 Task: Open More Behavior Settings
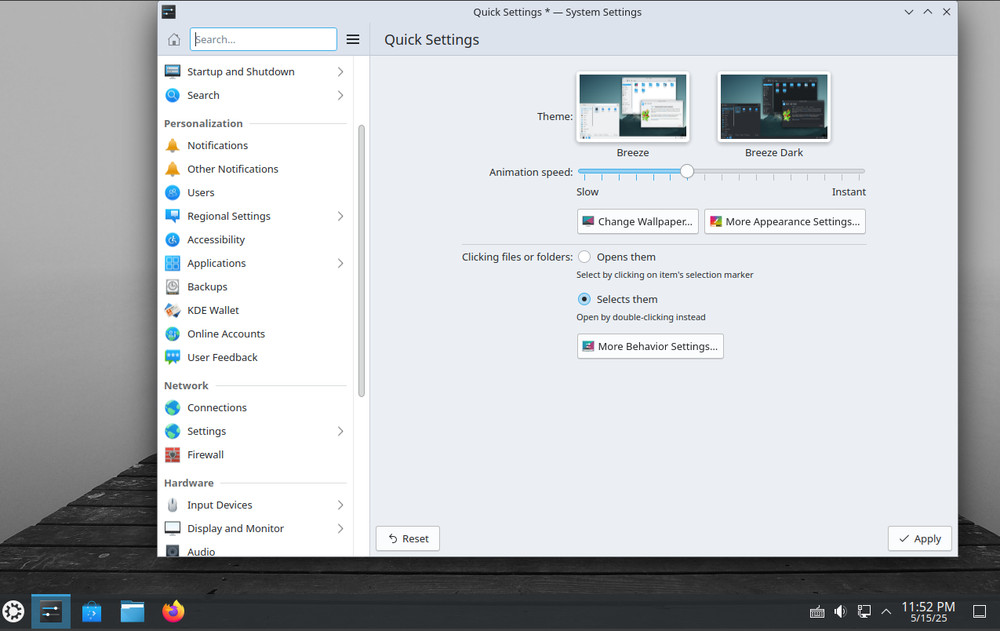coord(650,346)
